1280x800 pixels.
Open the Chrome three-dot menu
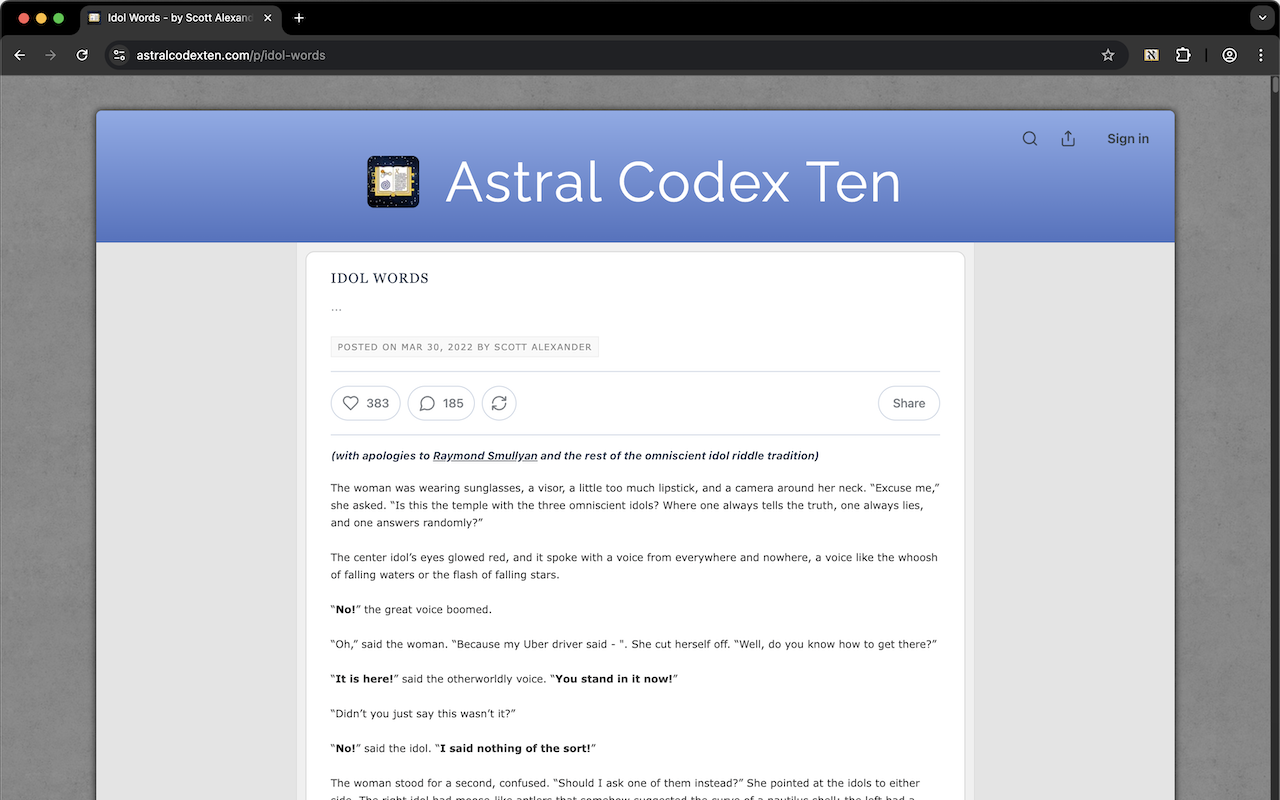1261,55
